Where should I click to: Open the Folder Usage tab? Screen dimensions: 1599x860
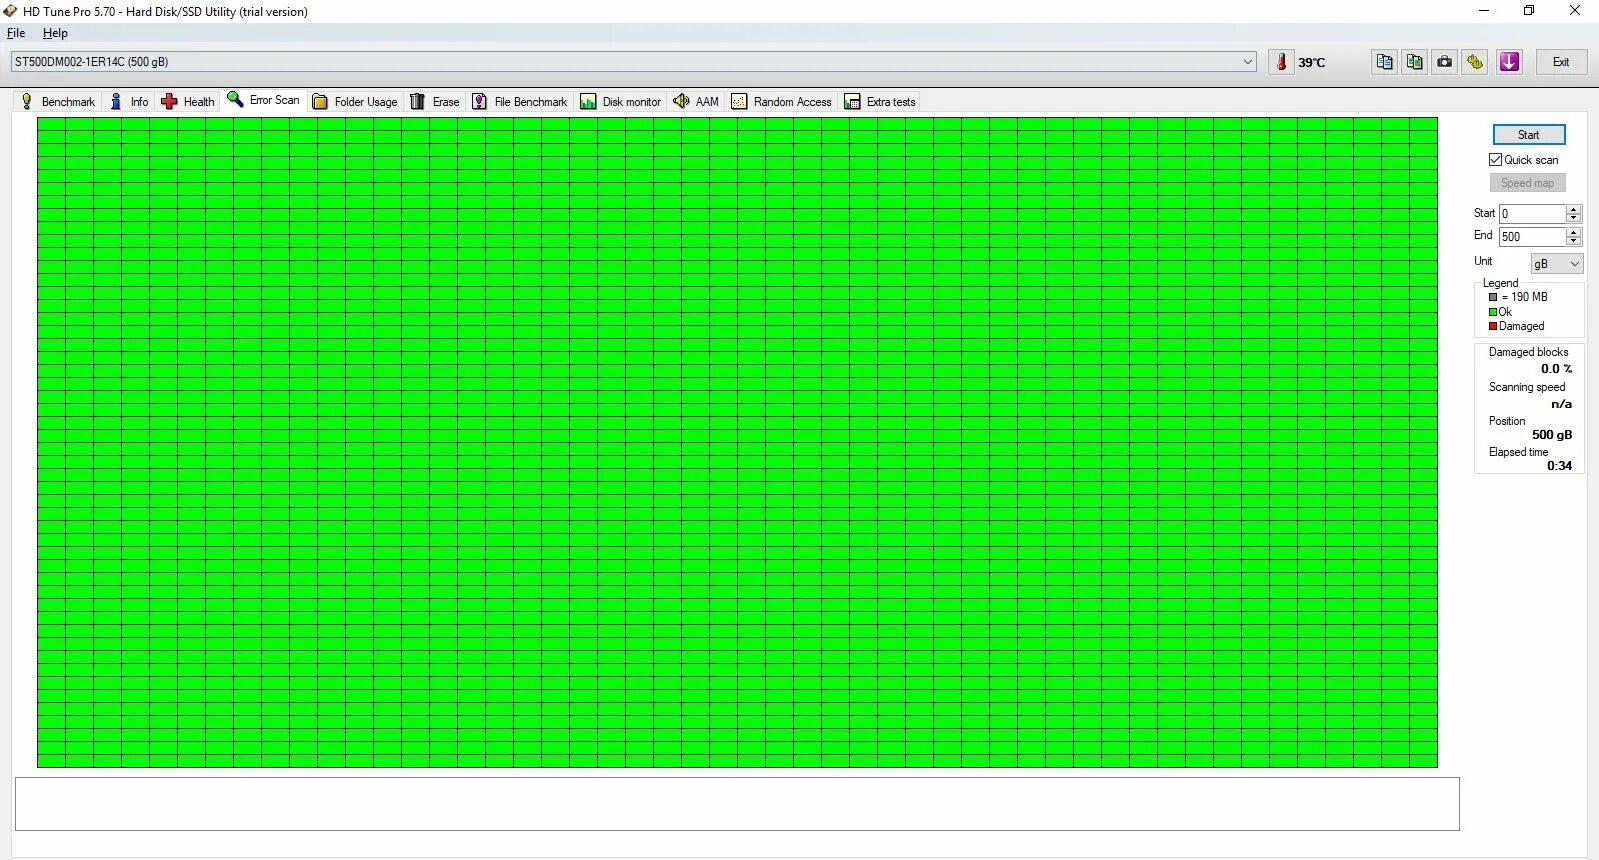(355, 101)
